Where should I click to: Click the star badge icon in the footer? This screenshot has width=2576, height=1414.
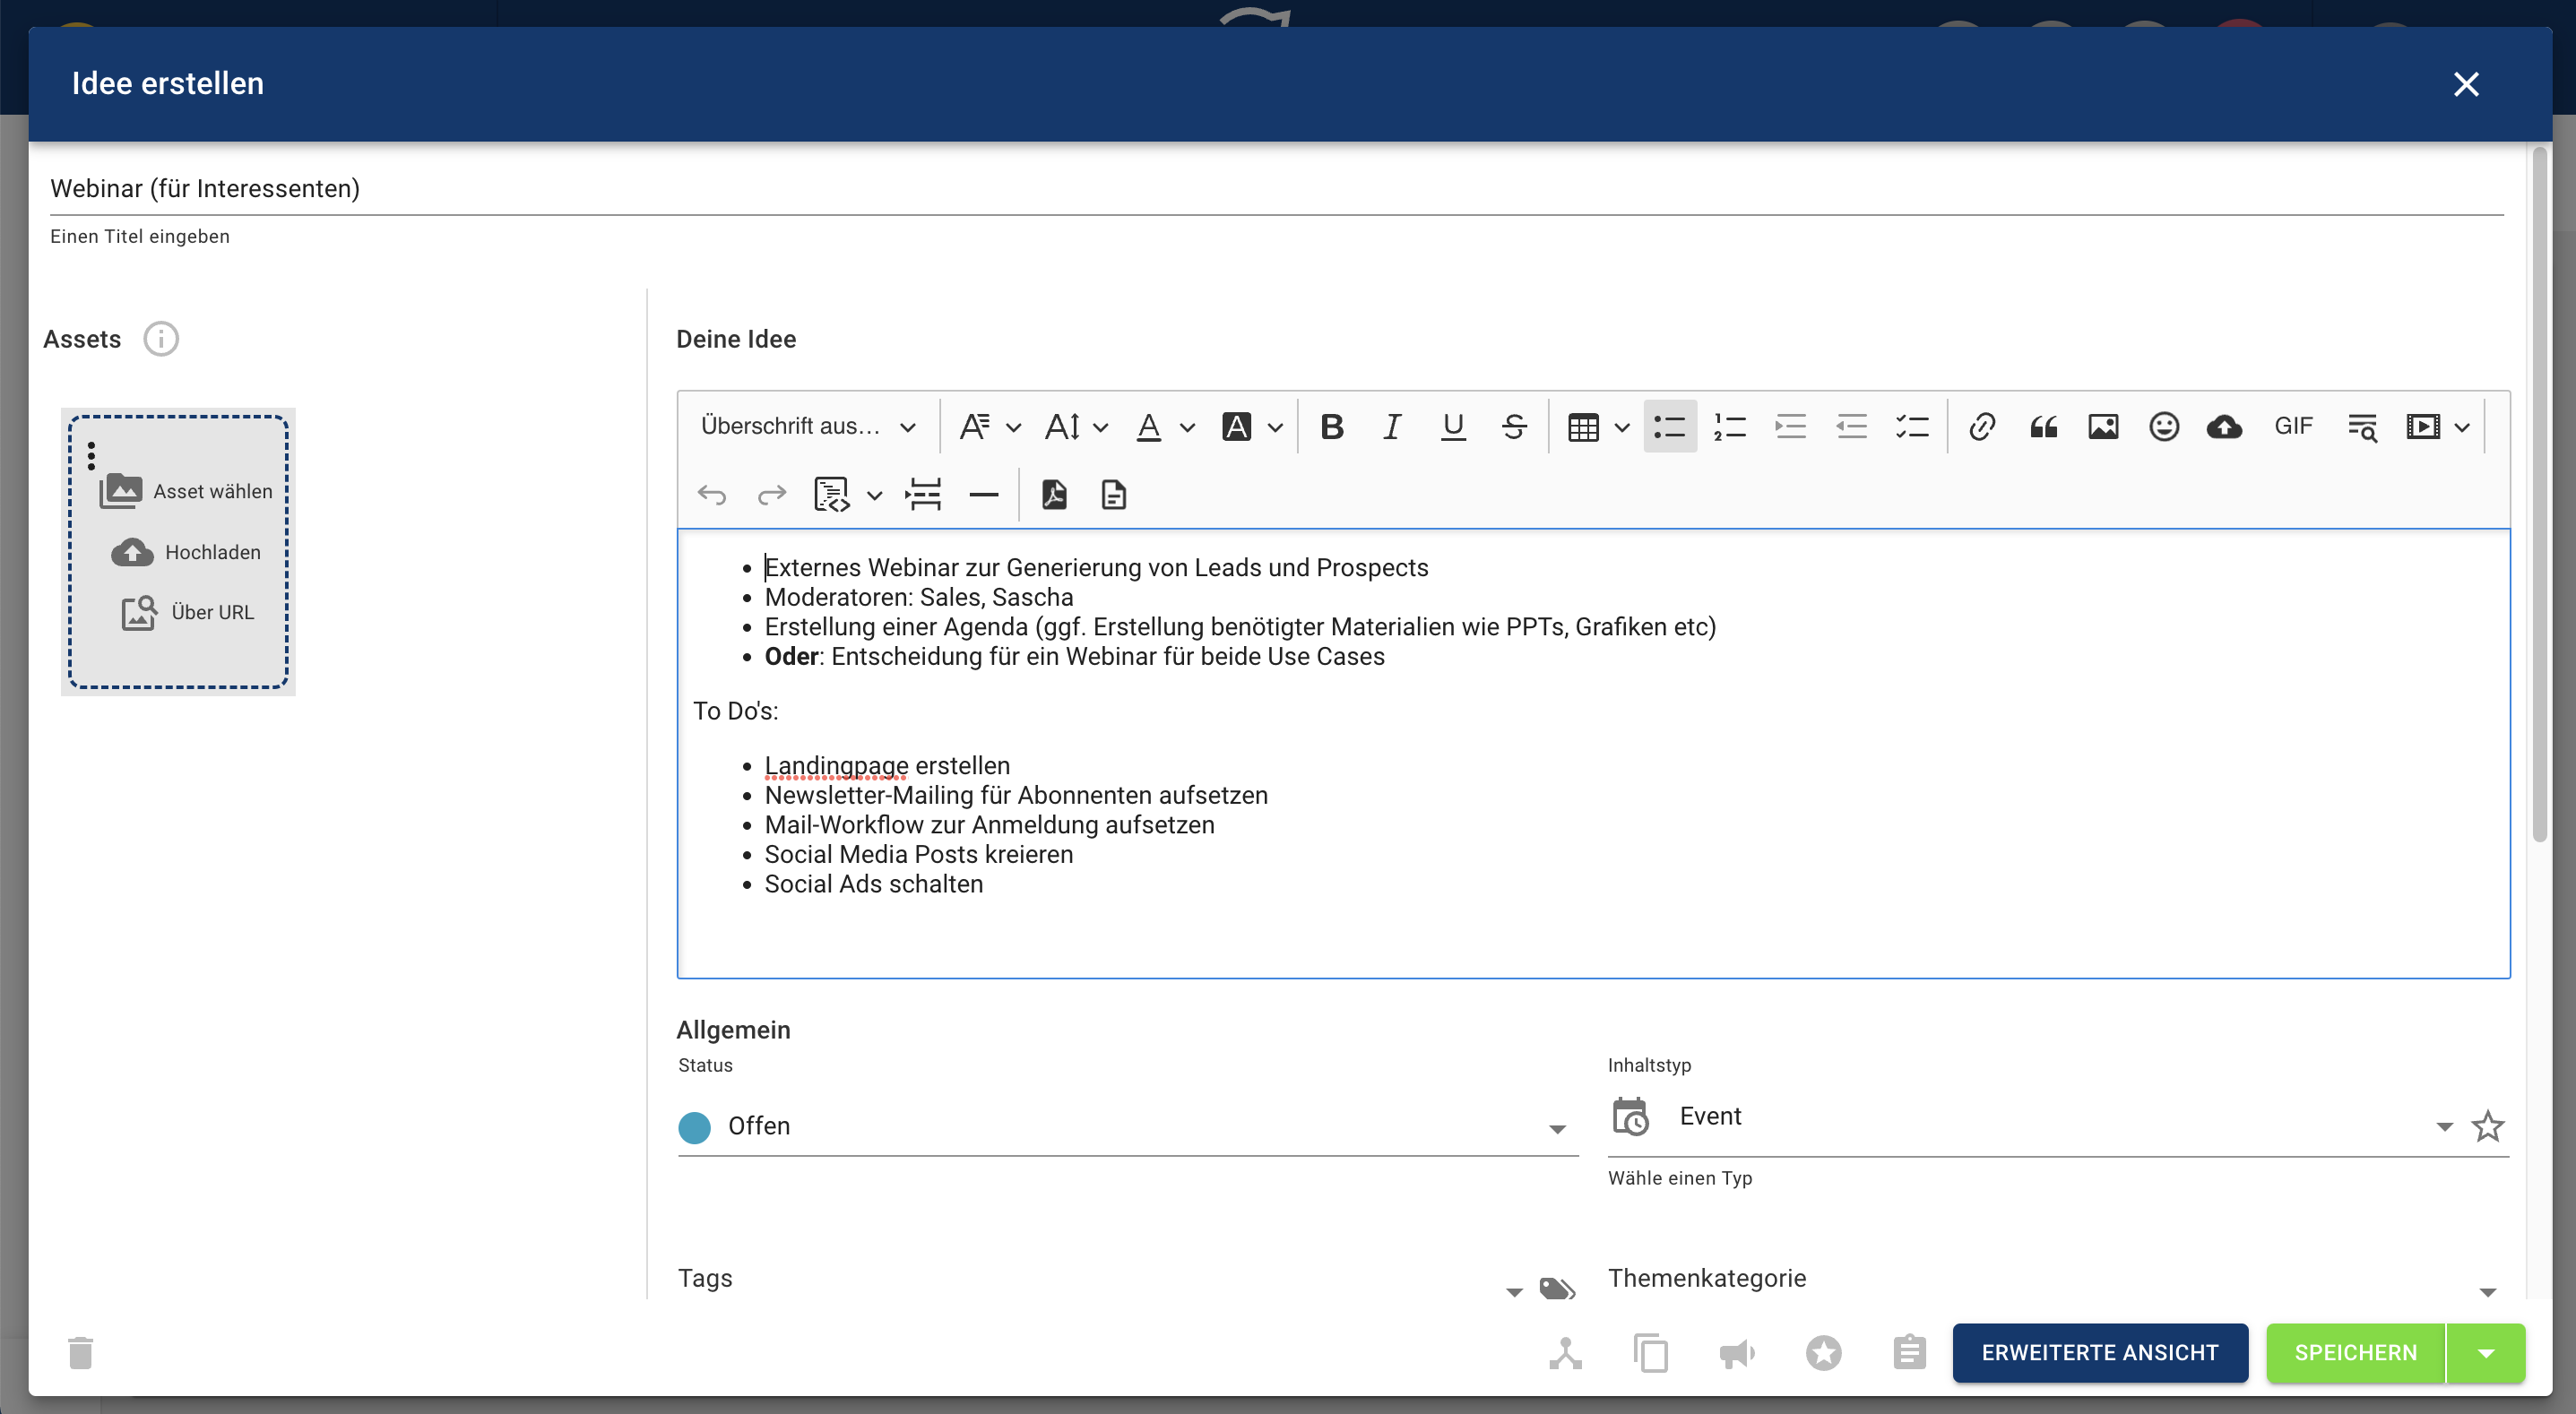(x=1824, y=1353)
